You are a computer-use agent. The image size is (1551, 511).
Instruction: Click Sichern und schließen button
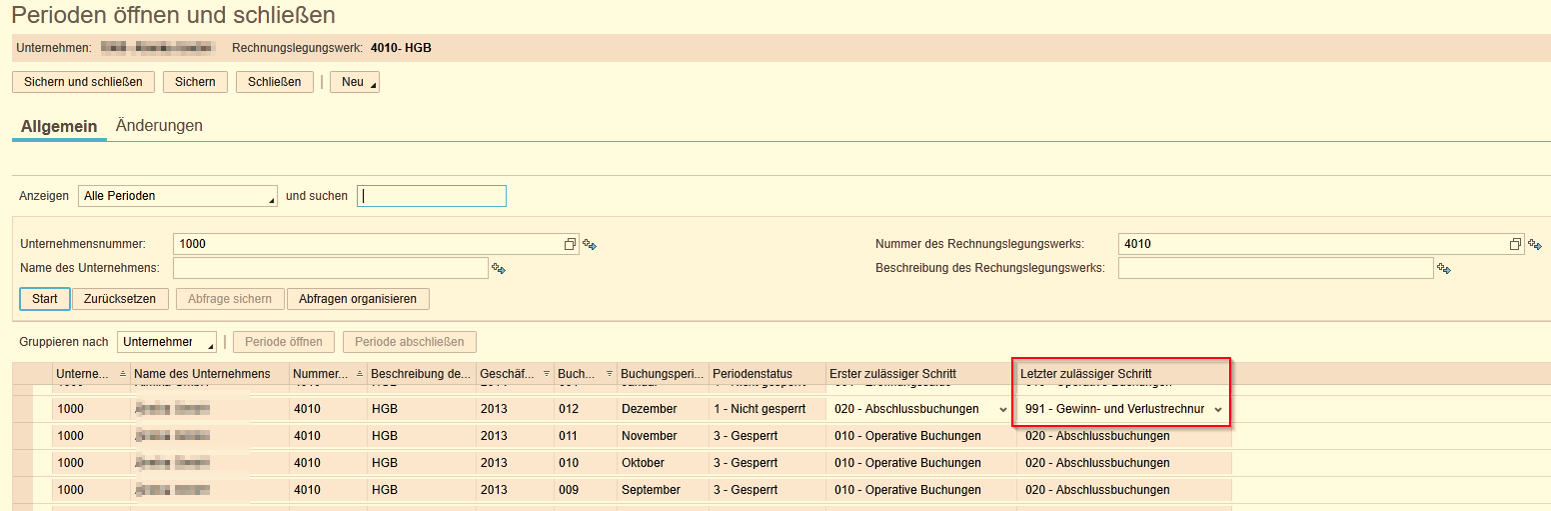pos(83,82)
